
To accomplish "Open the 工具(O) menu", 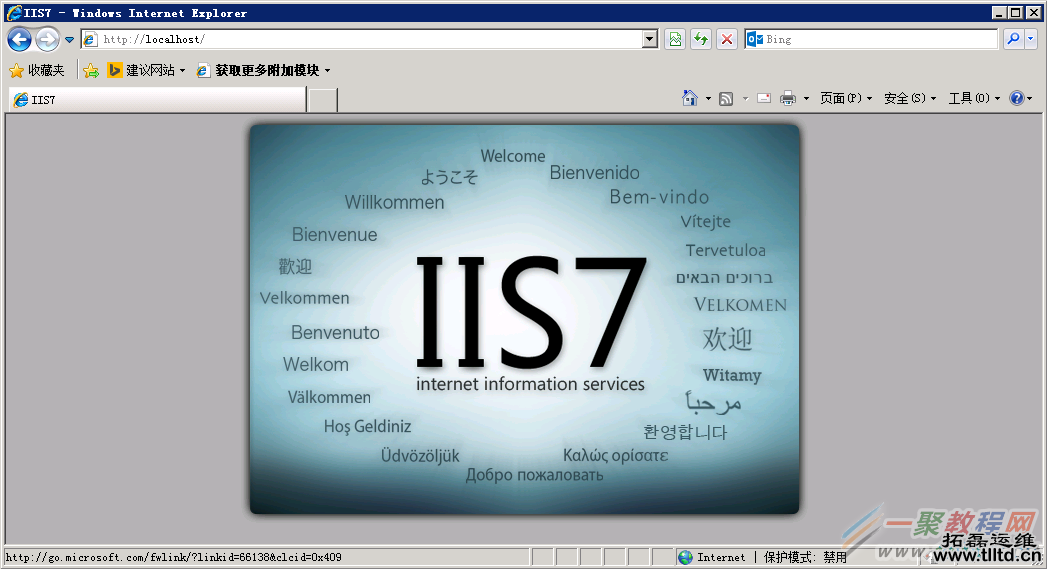I will coord(973,98).
